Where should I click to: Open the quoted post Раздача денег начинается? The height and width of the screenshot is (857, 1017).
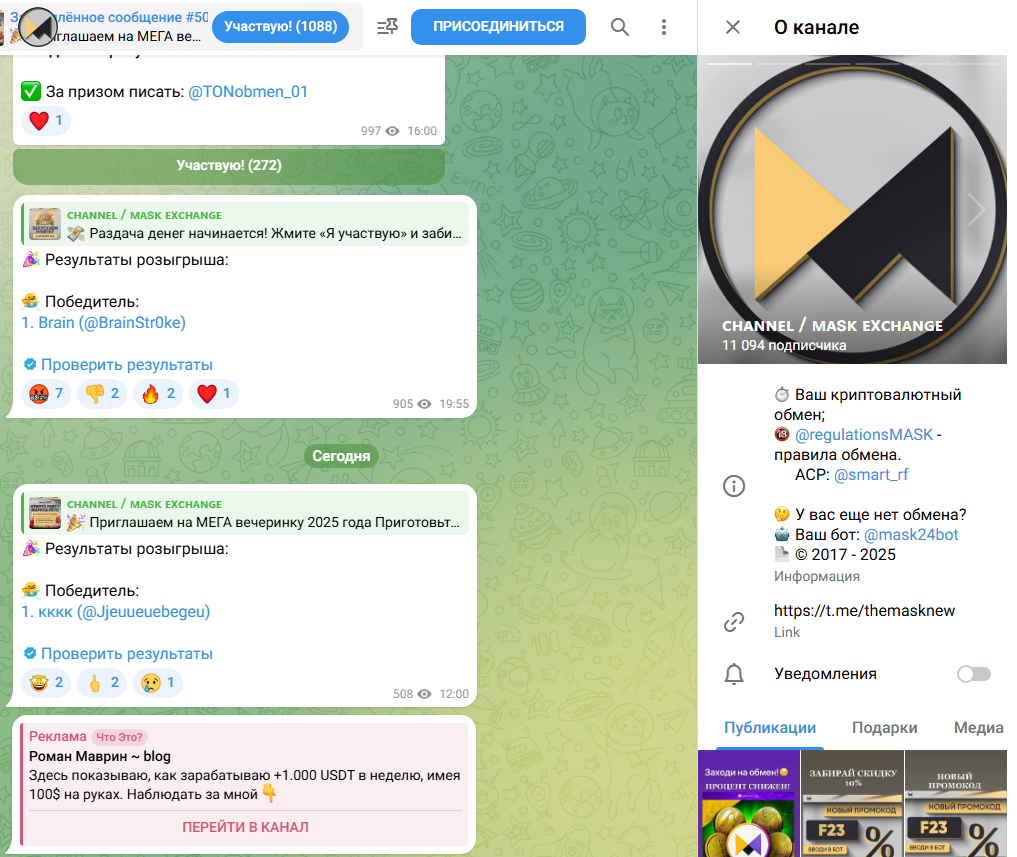[245, 224]
